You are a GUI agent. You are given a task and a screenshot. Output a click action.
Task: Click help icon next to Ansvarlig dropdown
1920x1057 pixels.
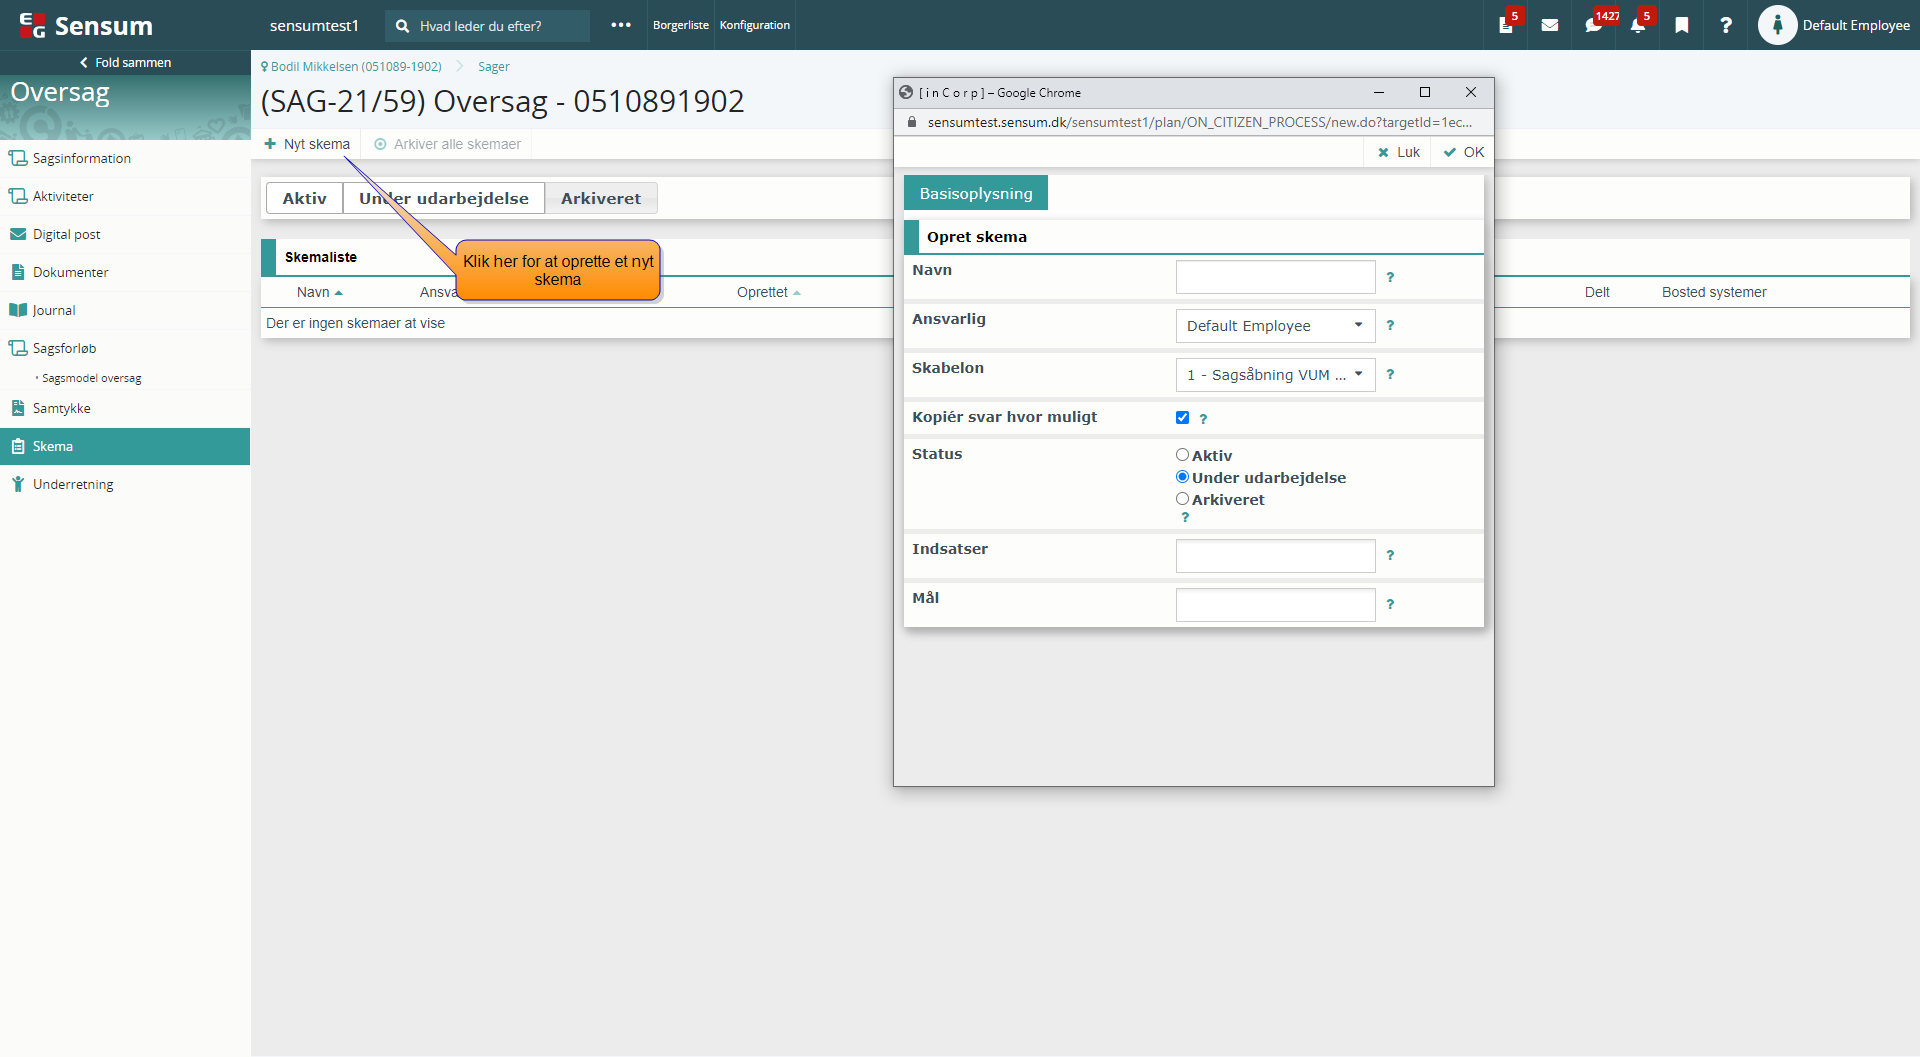tap(1390, 325)
